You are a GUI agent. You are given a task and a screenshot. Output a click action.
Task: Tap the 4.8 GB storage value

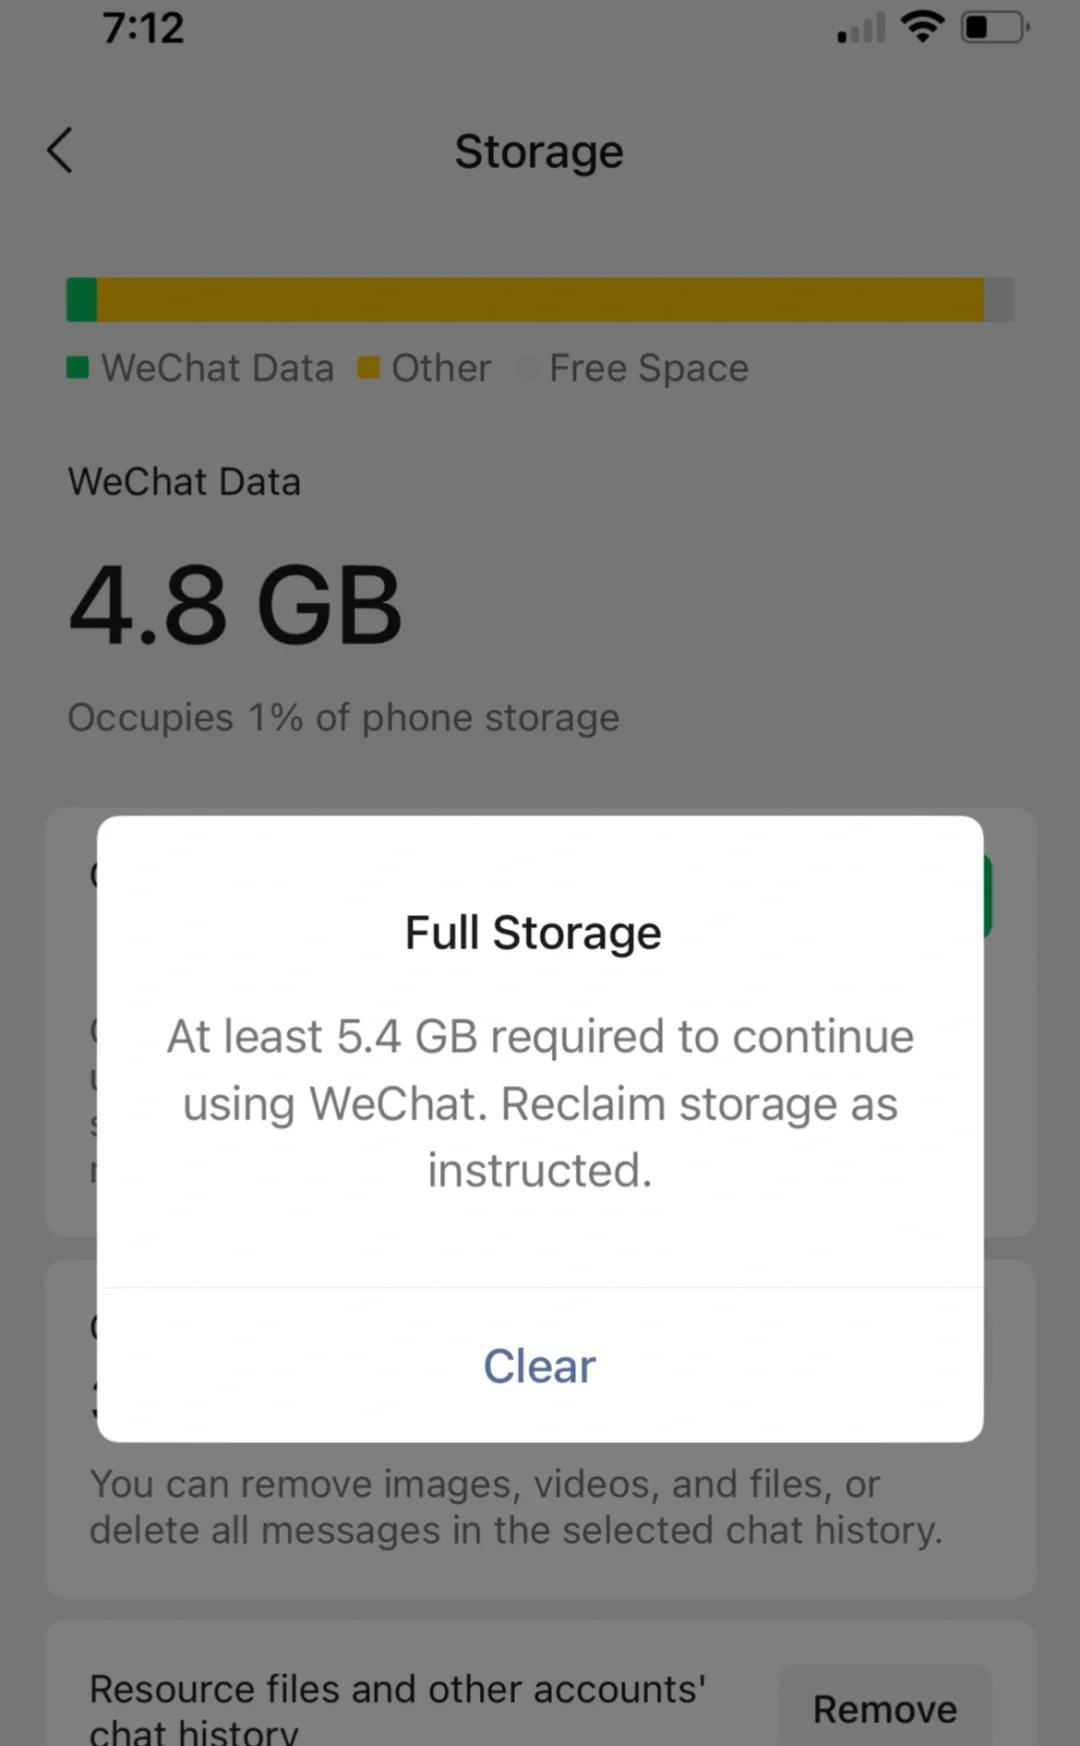(x=235, y=606)
